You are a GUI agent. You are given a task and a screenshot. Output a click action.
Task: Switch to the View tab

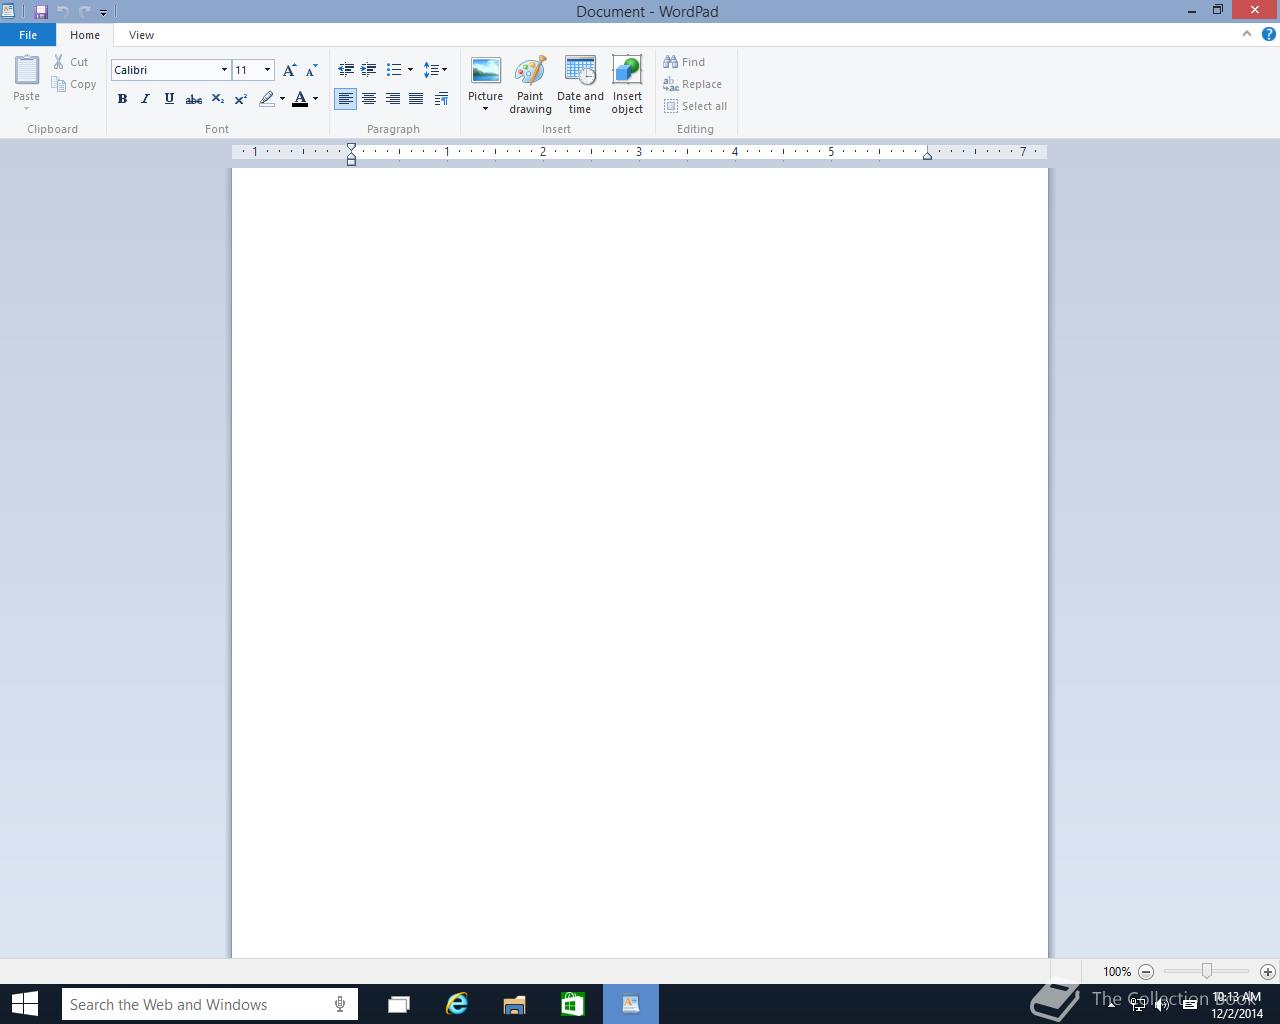tap(141, 35)
